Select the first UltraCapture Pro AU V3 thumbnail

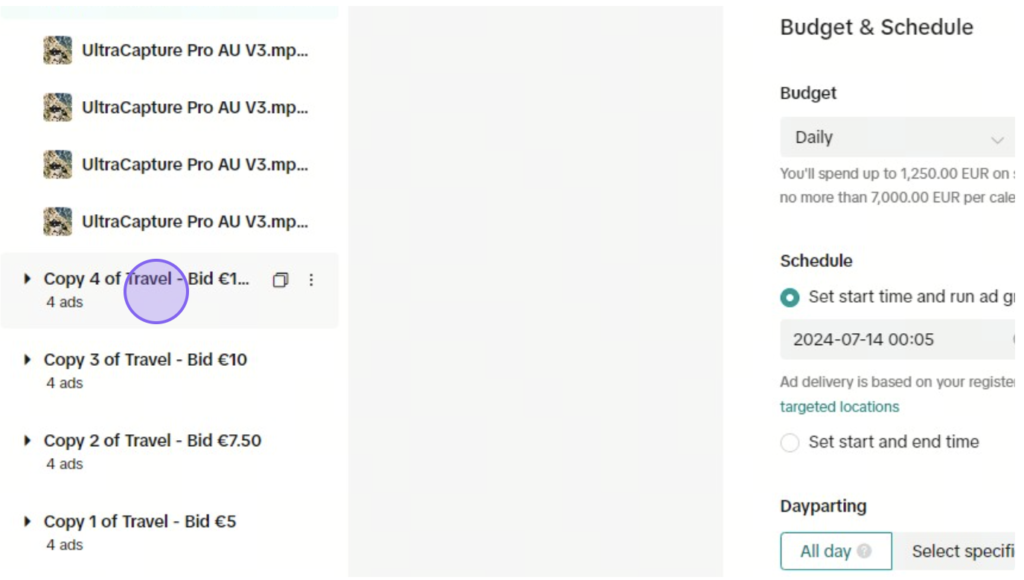[57, 50]
